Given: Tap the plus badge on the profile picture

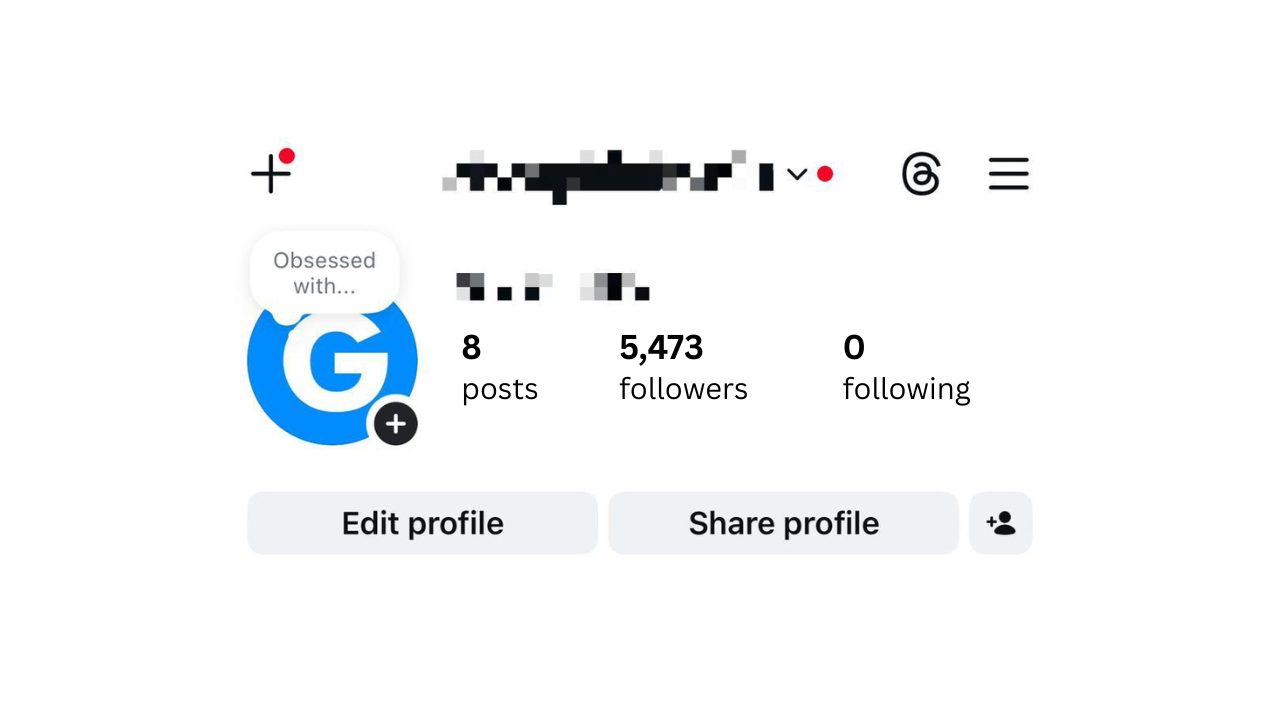Looking at the screenshot, I should tap(396, 424).
